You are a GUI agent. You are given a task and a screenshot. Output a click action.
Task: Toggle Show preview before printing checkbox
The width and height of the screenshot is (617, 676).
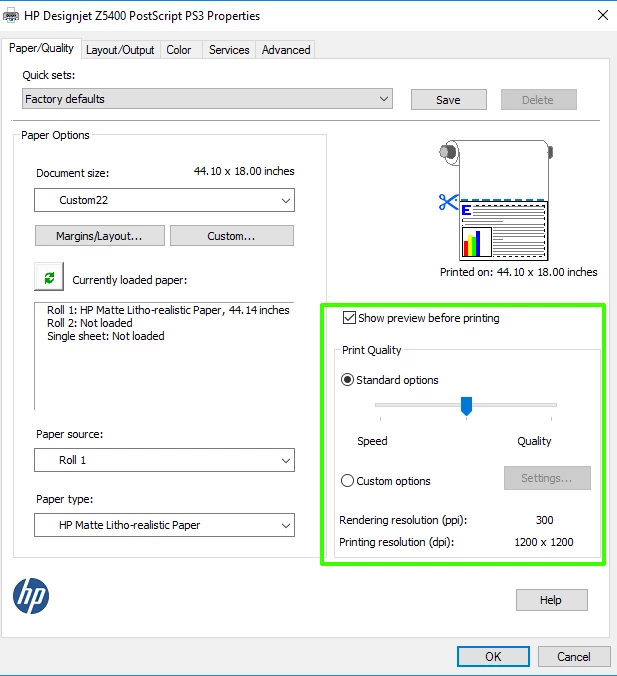pos(349,318)
